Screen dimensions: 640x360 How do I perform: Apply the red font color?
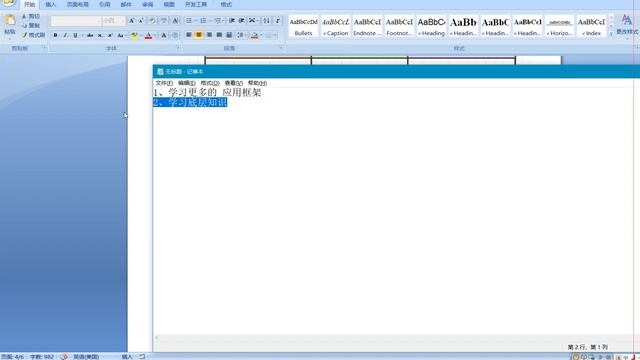pos(149,36)
